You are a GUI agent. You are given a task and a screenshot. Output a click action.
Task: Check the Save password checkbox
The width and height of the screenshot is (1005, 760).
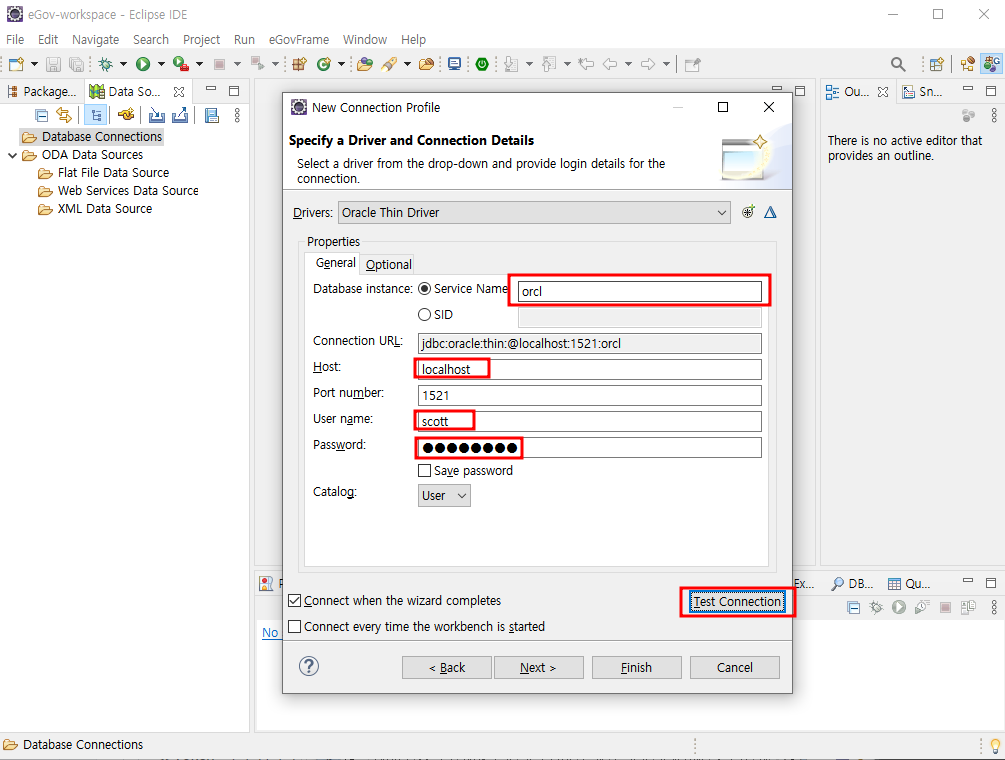(424, 471)
